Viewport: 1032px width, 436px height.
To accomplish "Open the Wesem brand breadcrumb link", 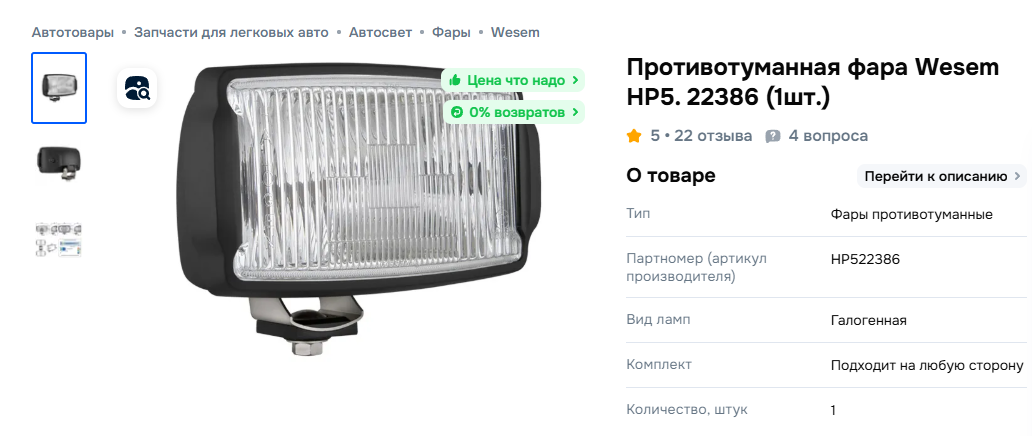I will point(515,32).
